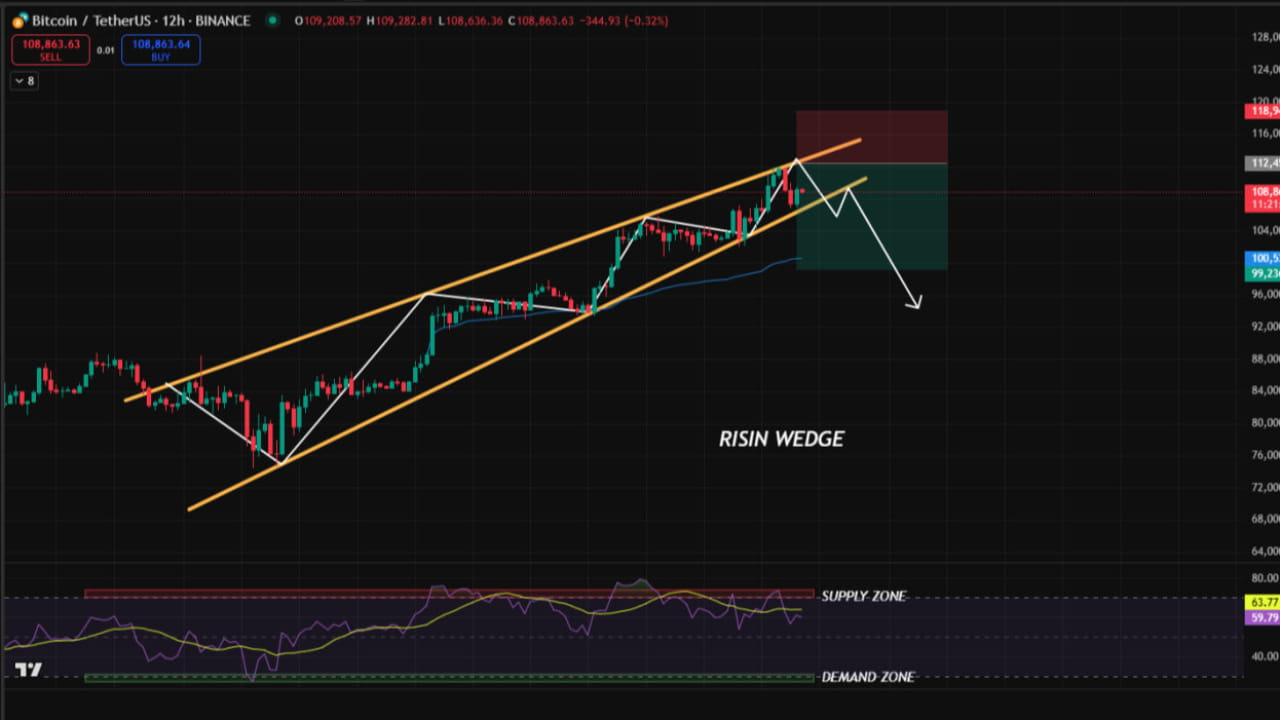This screenshot has width=1280, height=720.
Task: Click the yellow 63.77 RSI value label
Action: 1263,602
